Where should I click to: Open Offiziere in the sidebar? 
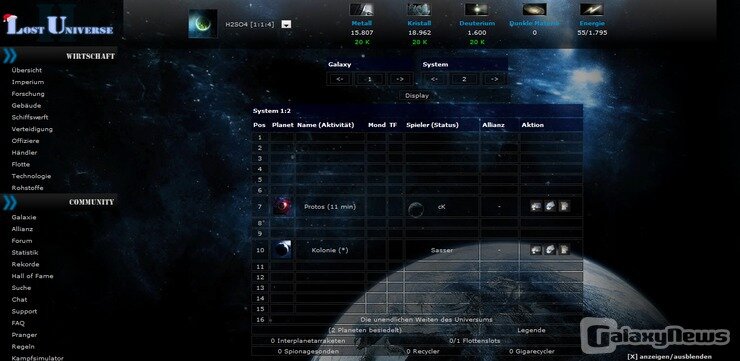coord(25,141)
